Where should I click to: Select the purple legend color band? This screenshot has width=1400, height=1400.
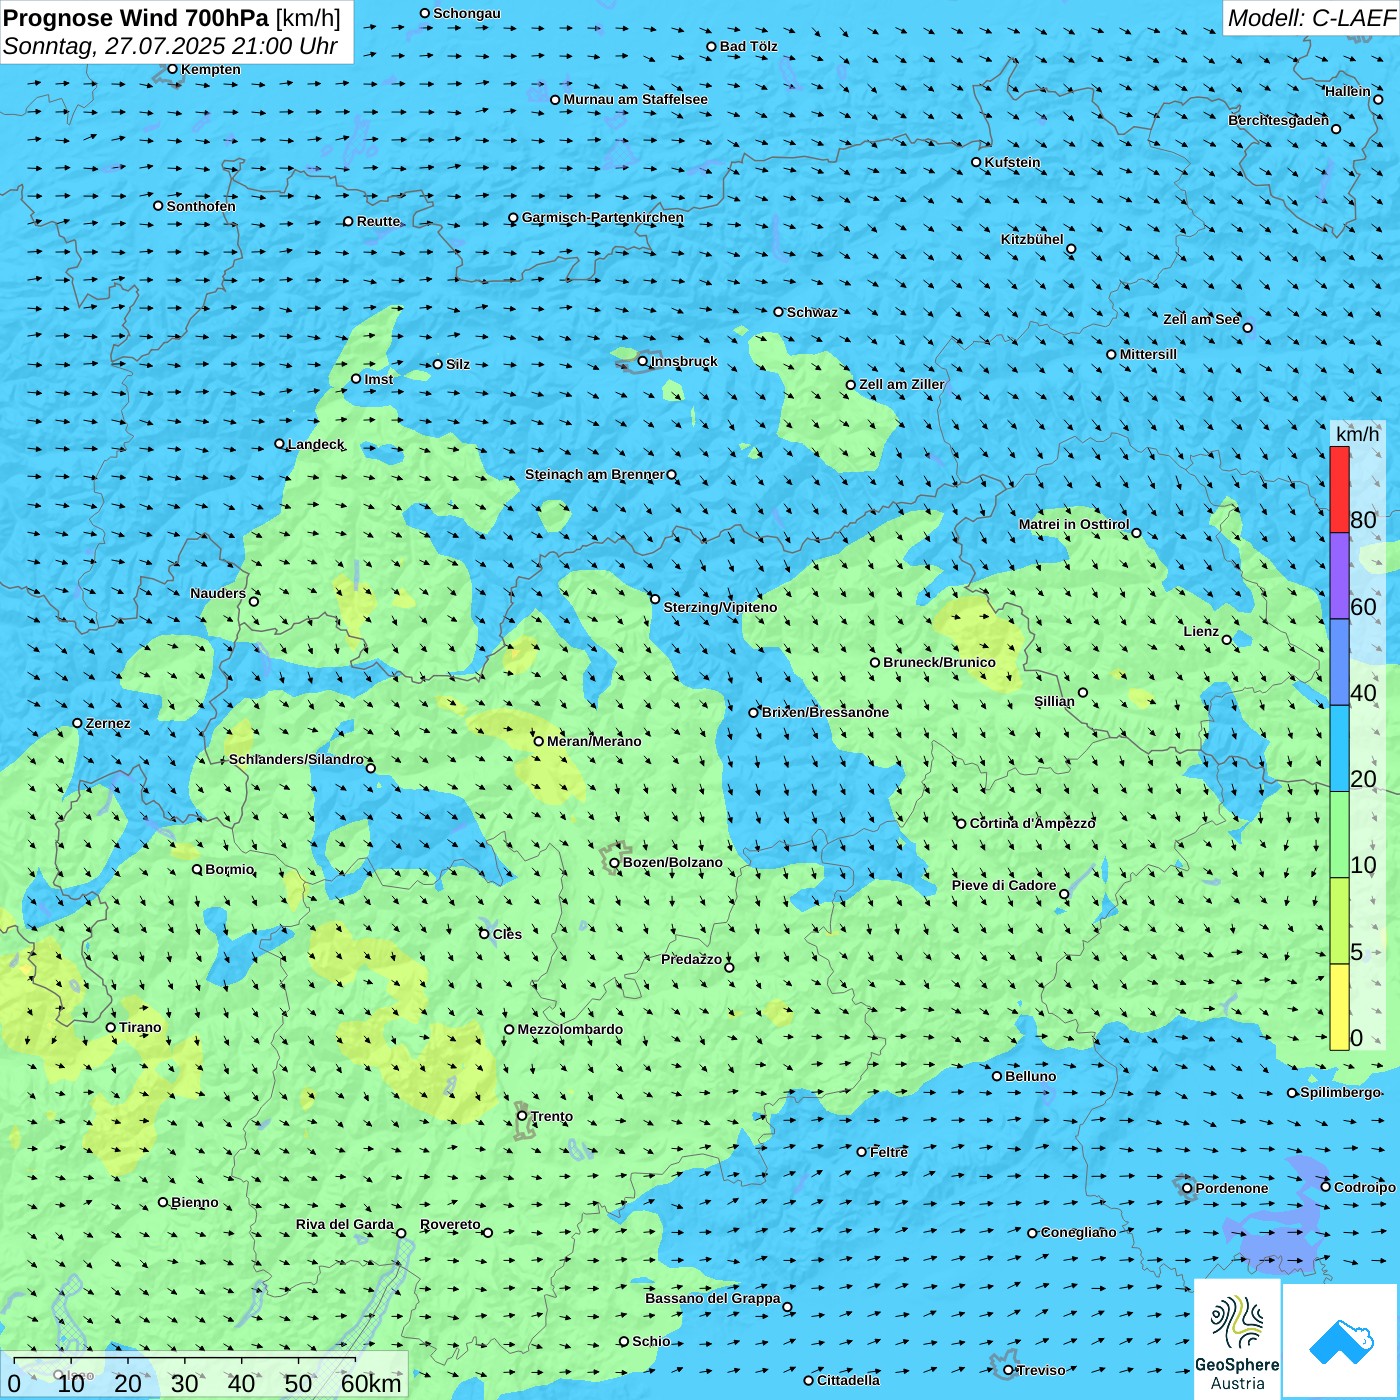(1339, 575)
